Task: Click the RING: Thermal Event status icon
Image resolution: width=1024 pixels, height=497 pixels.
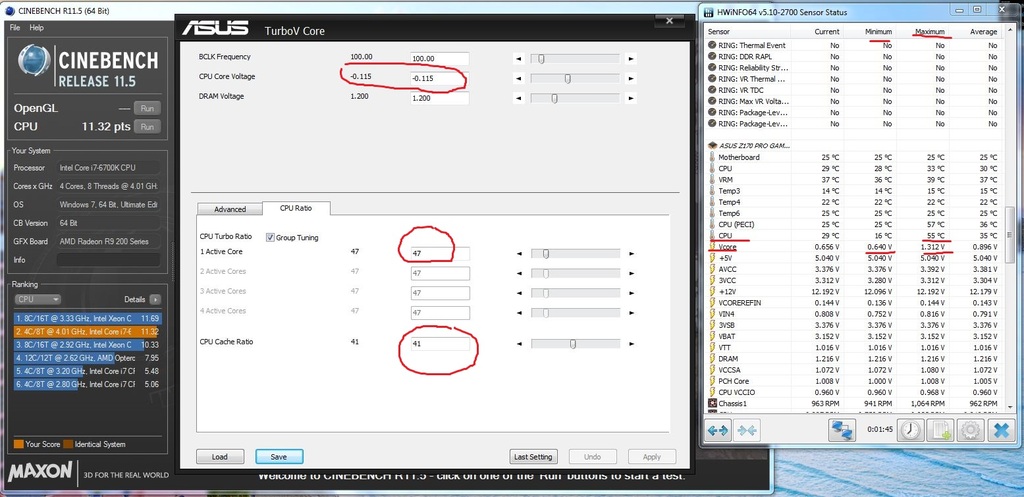Action: 712,46
